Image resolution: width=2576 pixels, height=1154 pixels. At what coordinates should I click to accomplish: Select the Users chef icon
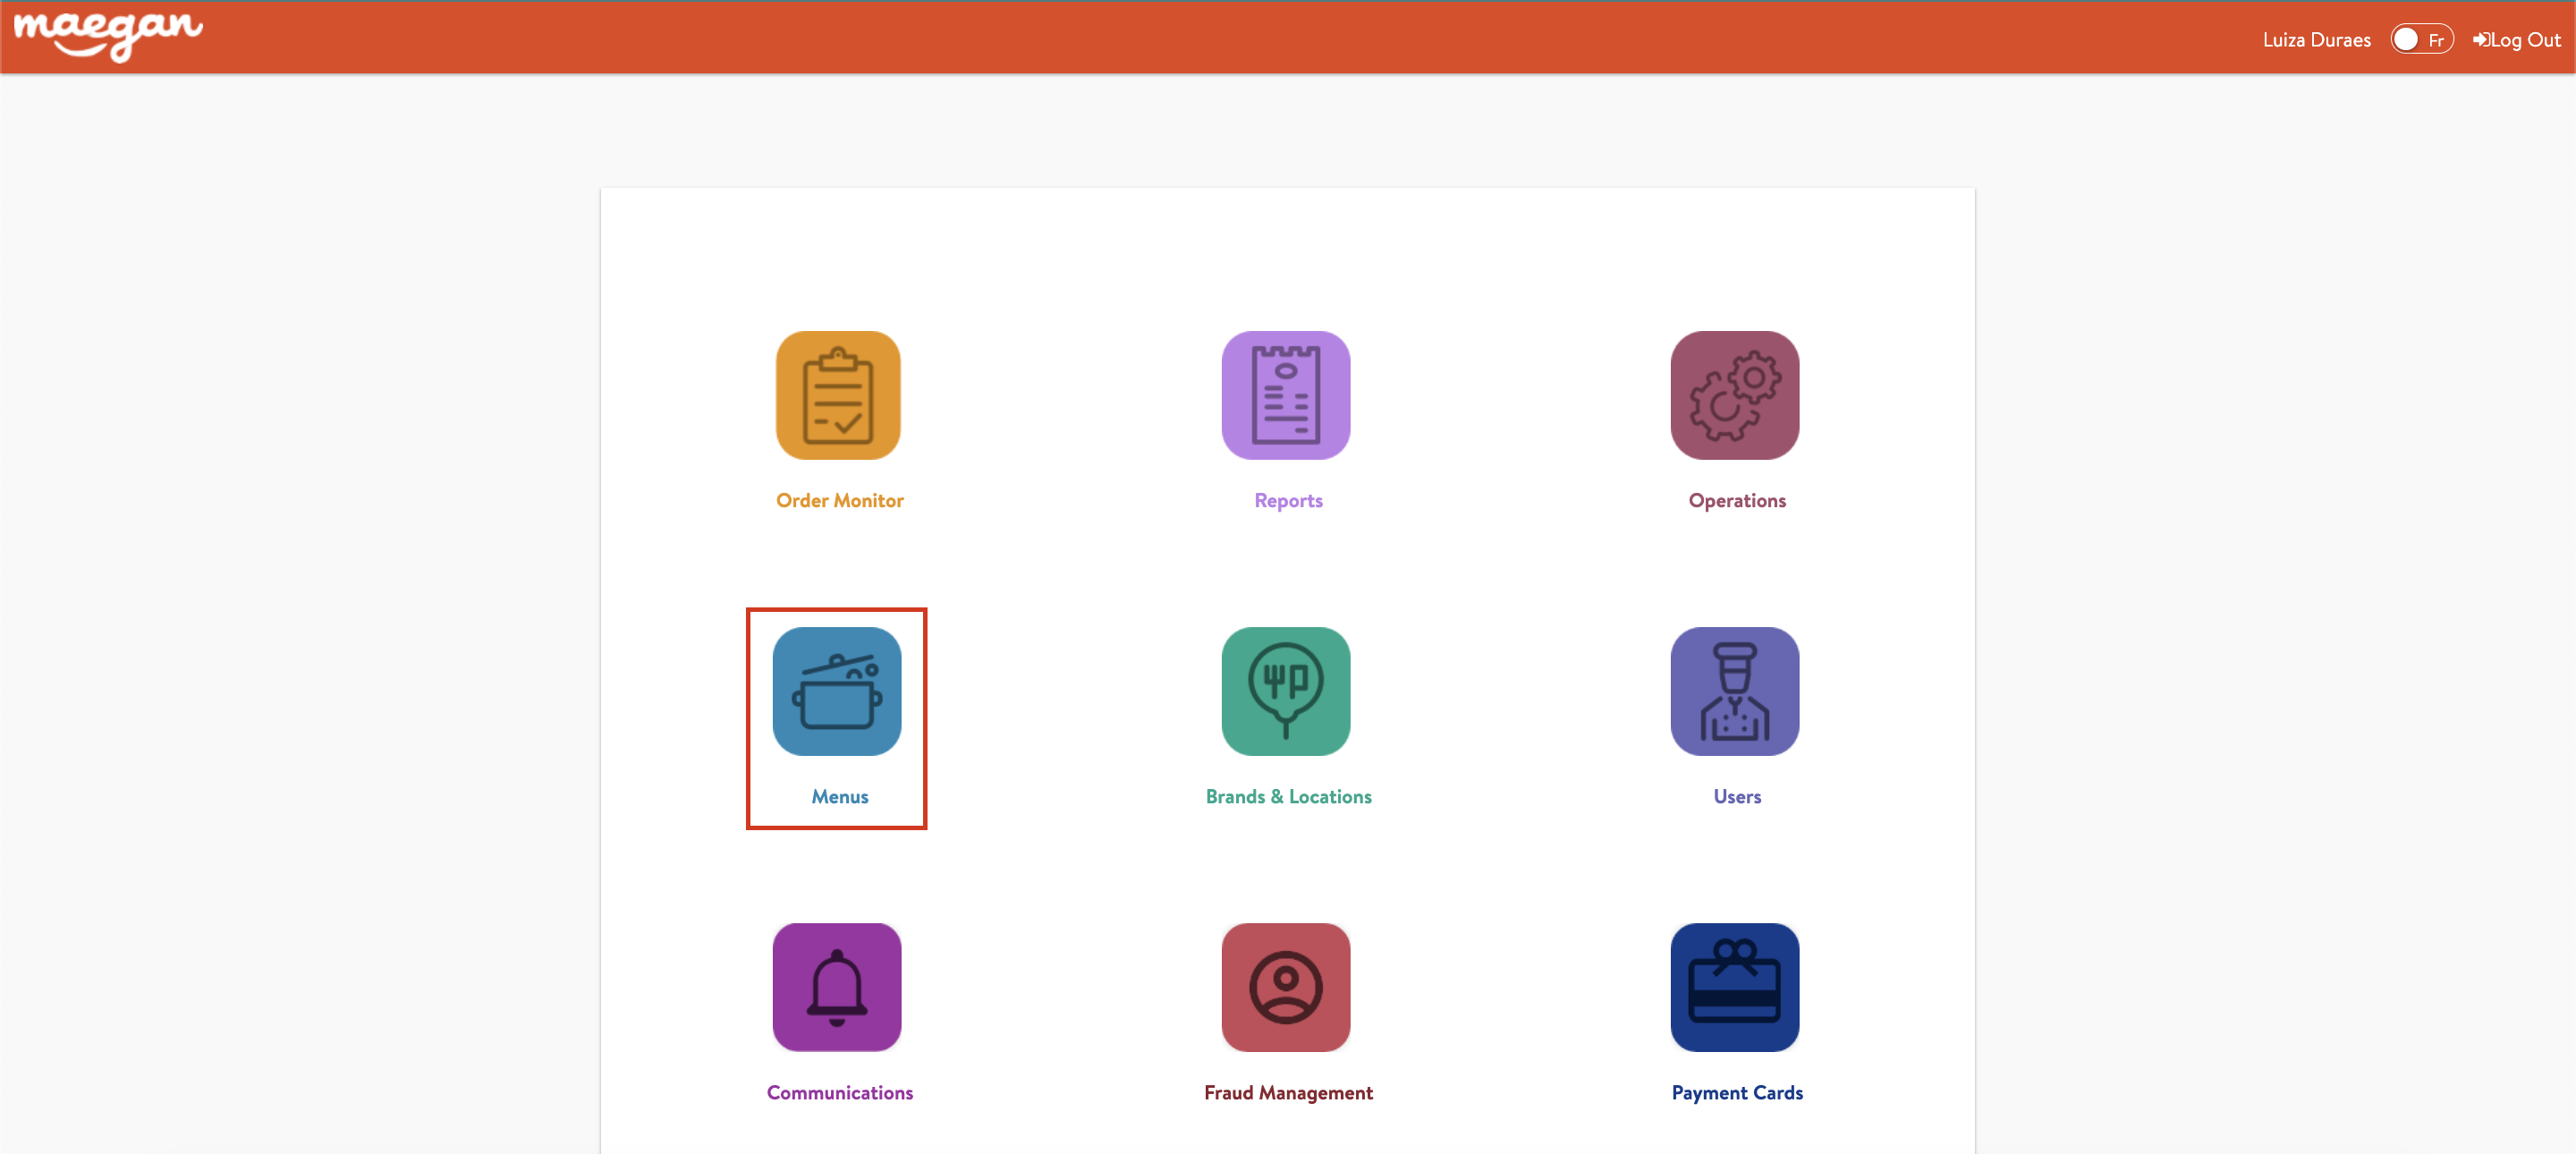(x=1734, y=691)
